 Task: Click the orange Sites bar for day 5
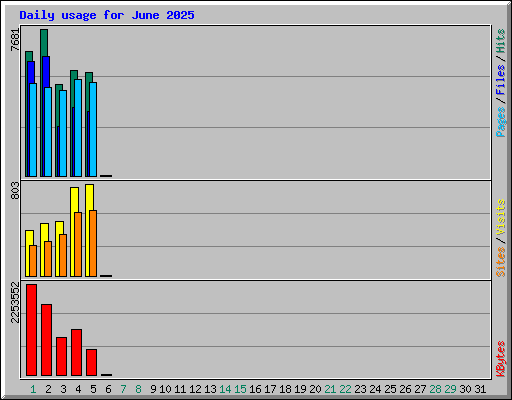point(93,243)
